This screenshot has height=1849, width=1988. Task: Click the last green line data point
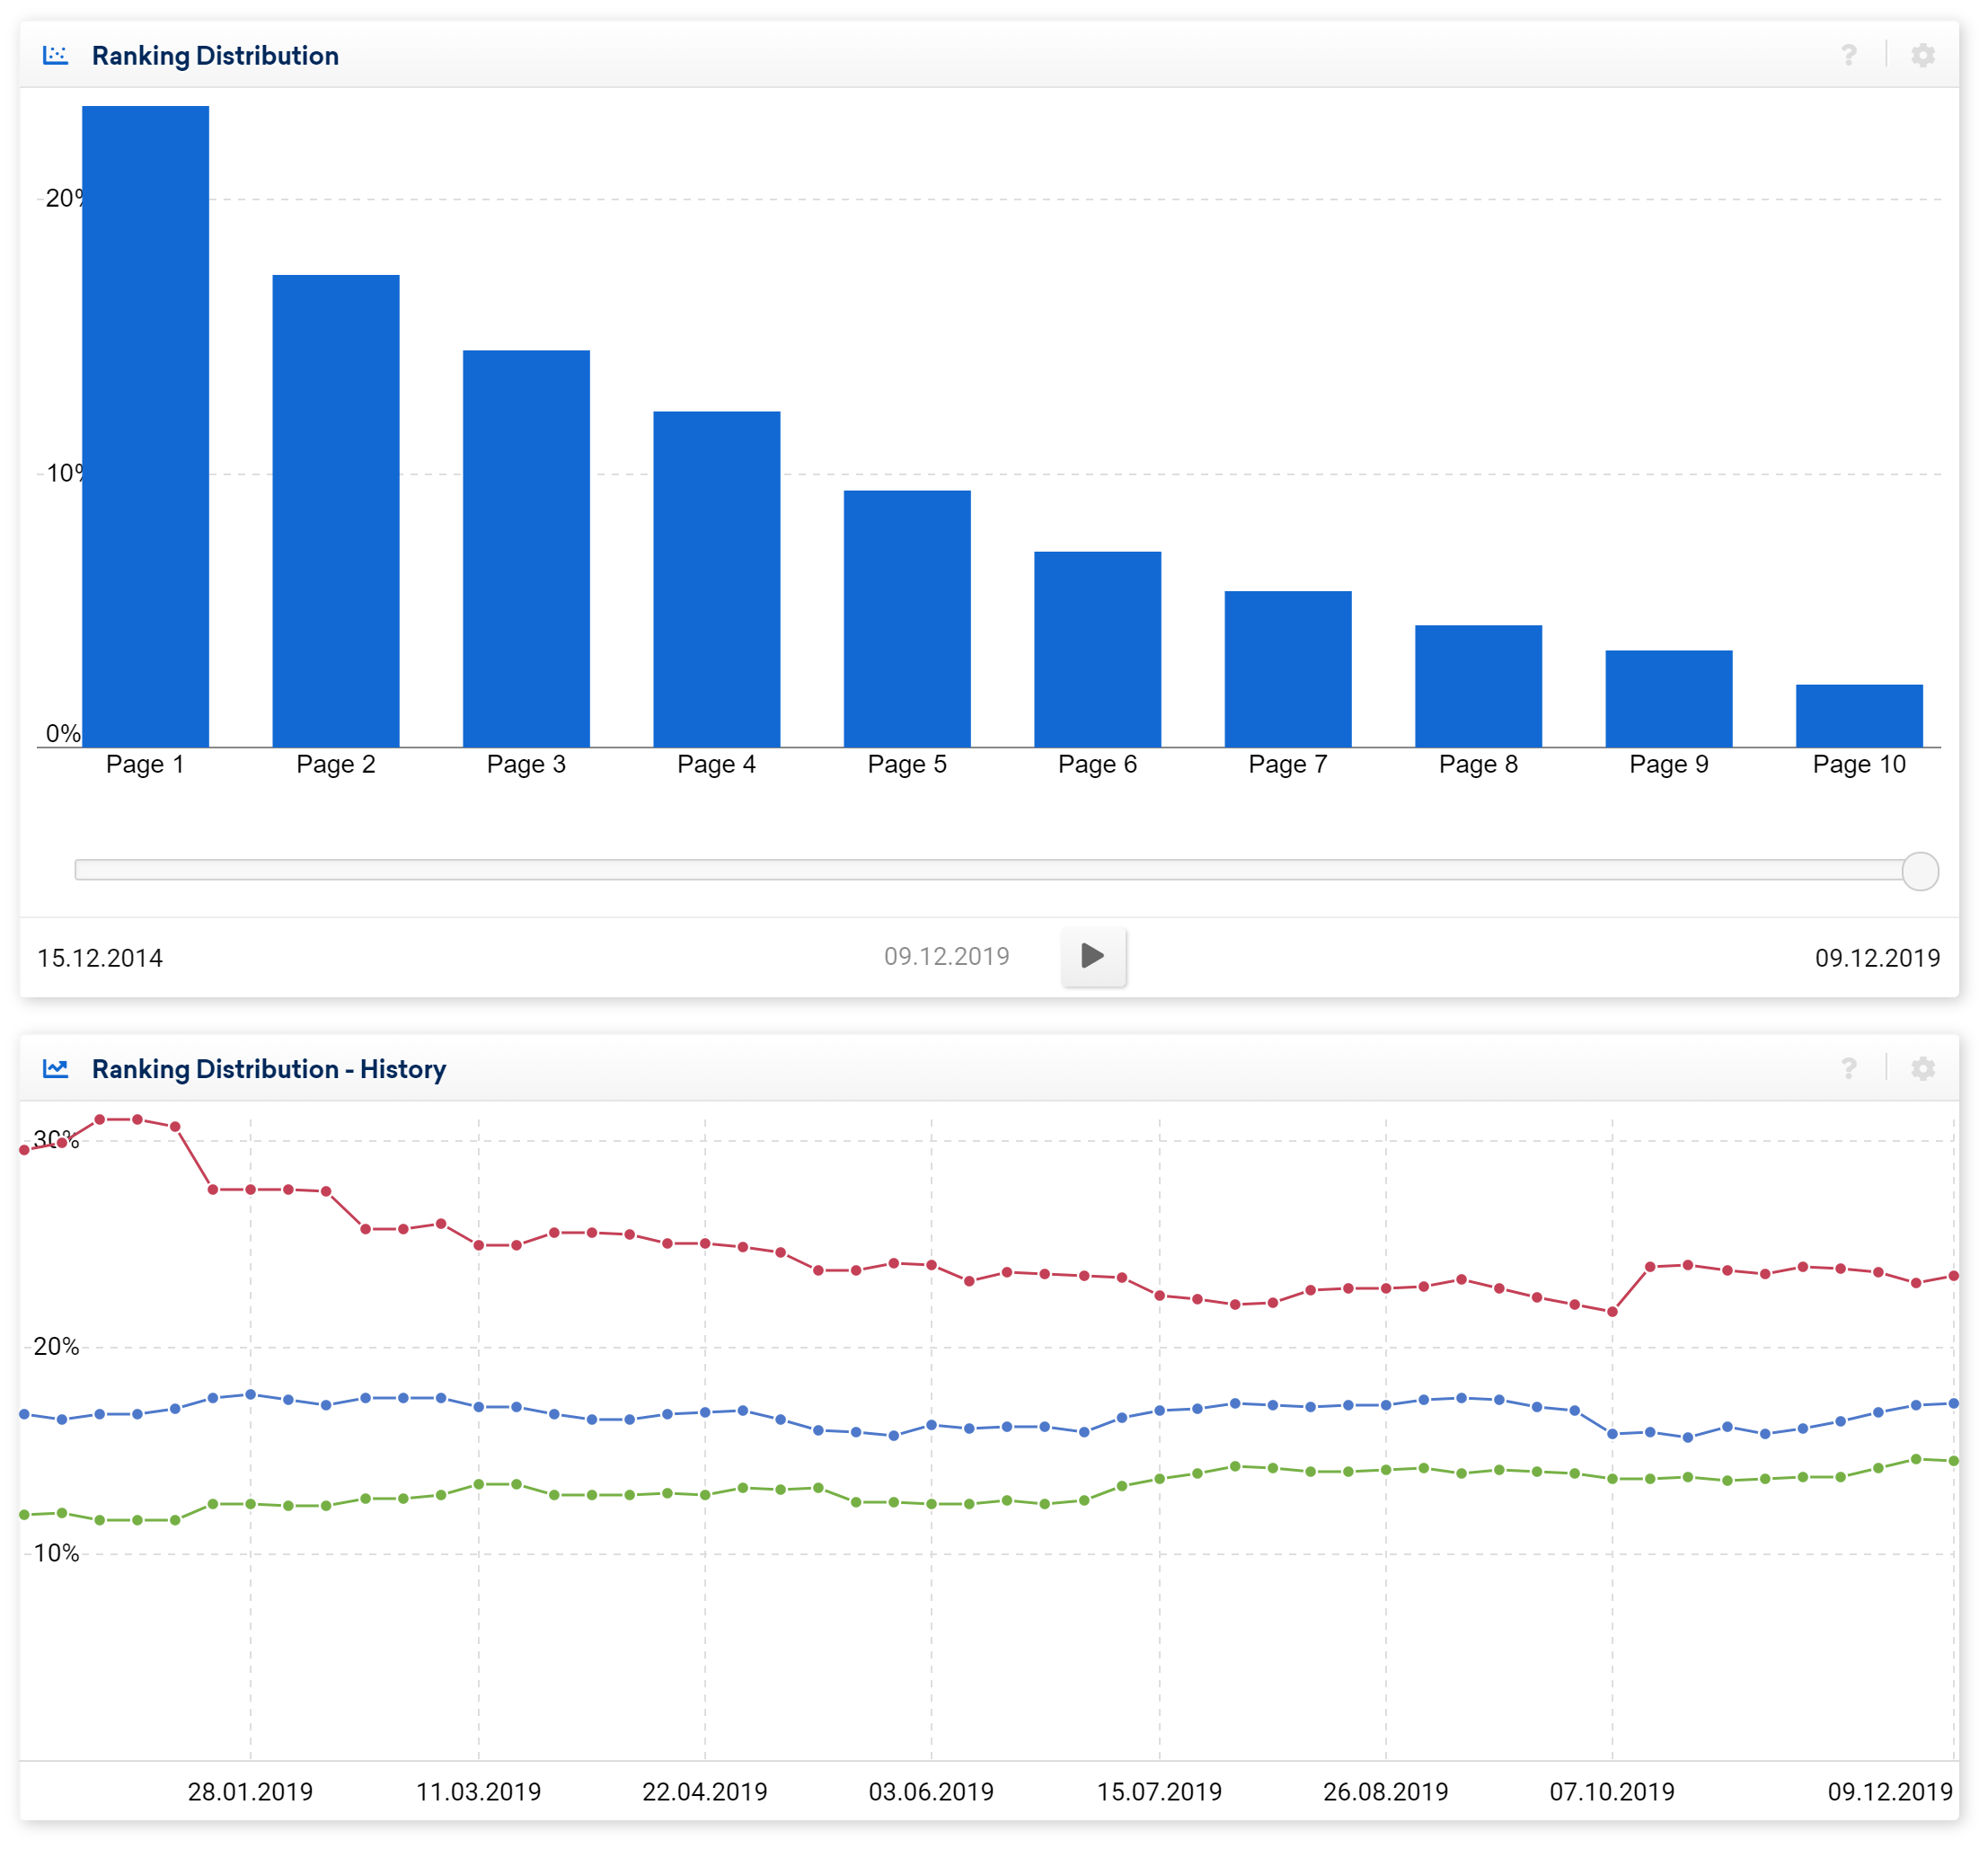click(1953, 1461)
